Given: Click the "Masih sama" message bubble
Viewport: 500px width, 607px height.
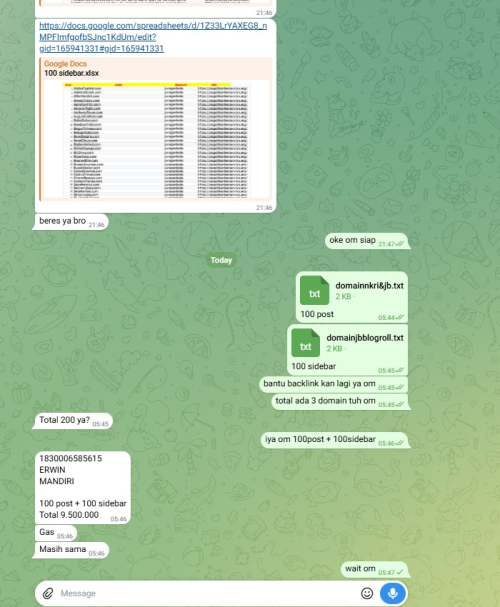Looking at the screenshot, I should 72,550.
